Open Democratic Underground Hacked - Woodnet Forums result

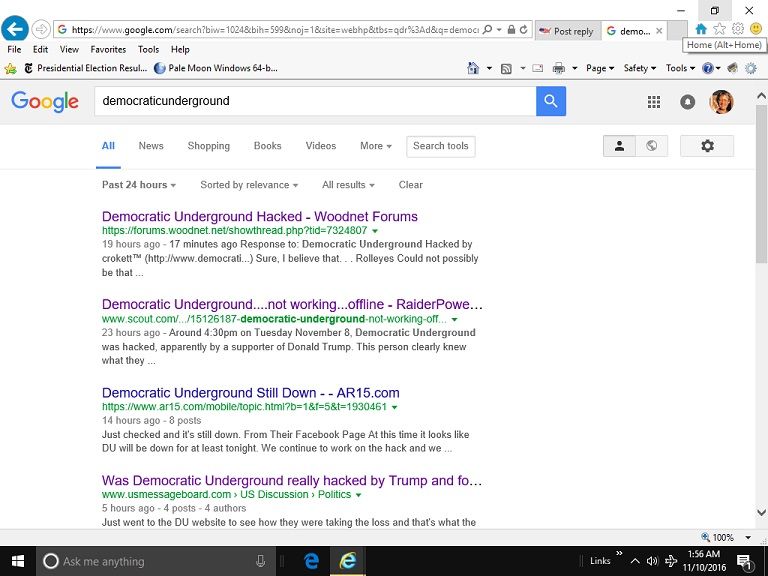[260, 216]
